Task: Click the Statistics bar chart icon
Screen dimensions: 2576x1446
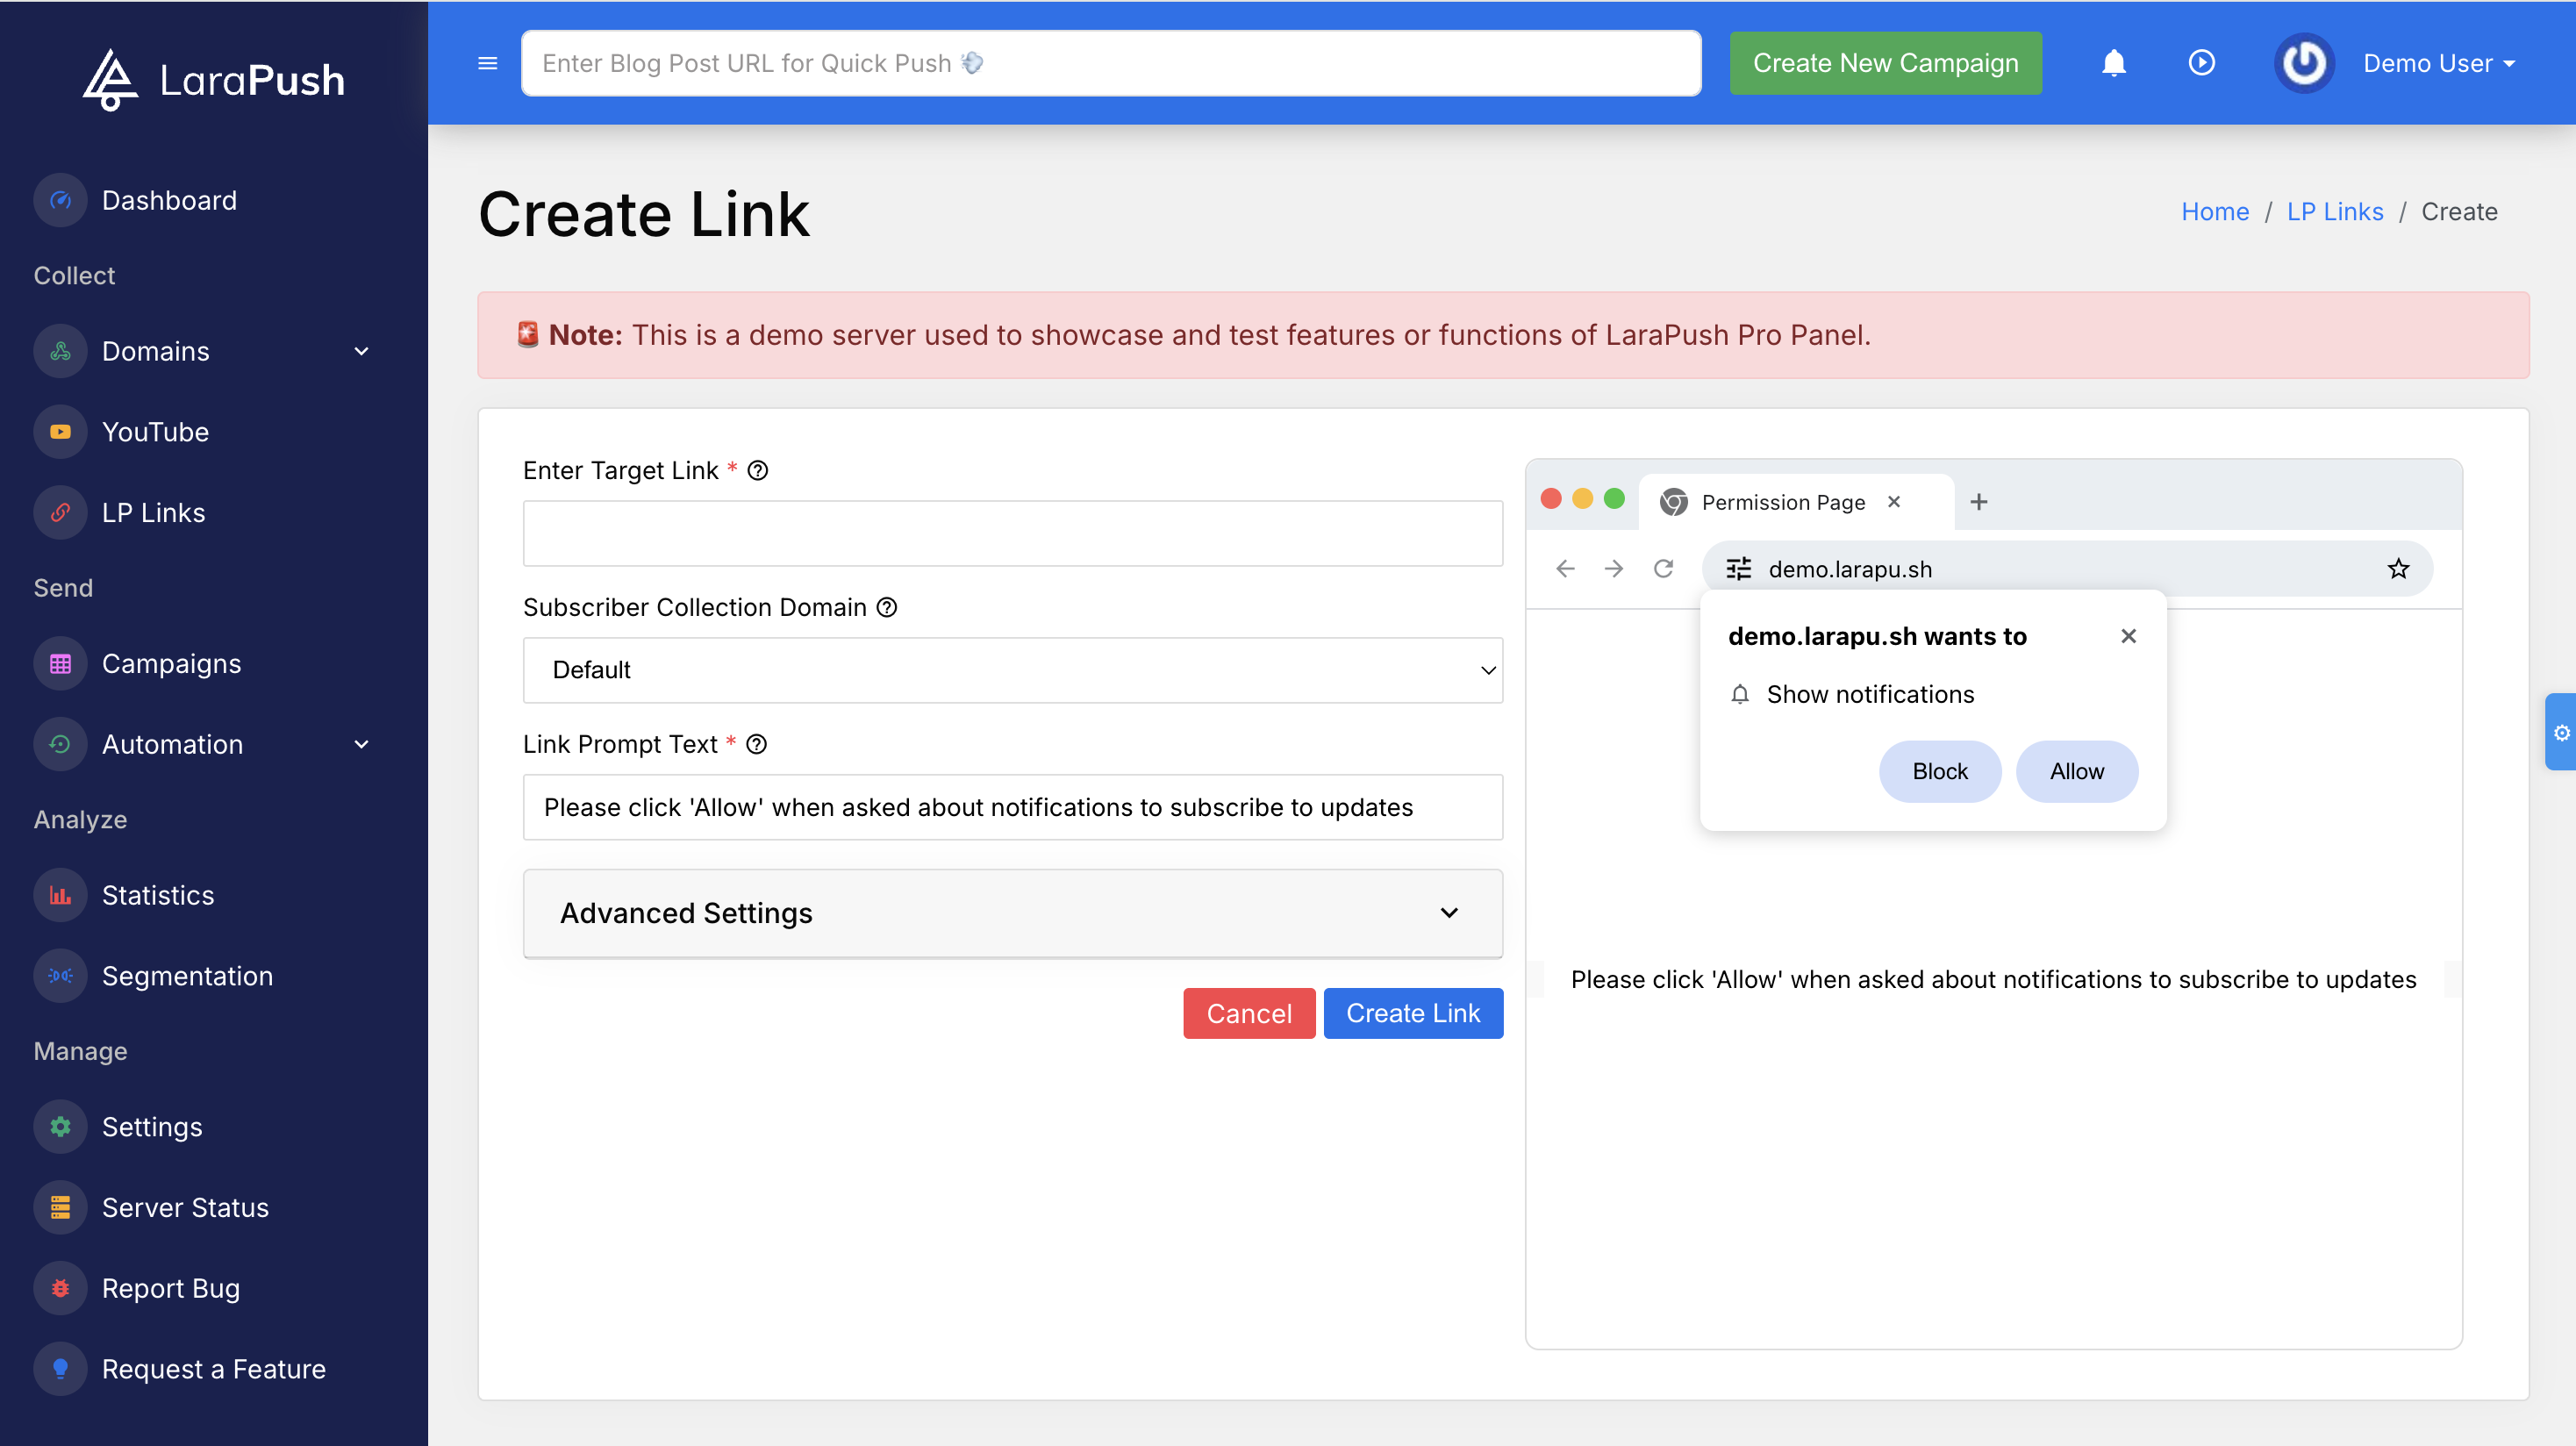Action: 60,895
